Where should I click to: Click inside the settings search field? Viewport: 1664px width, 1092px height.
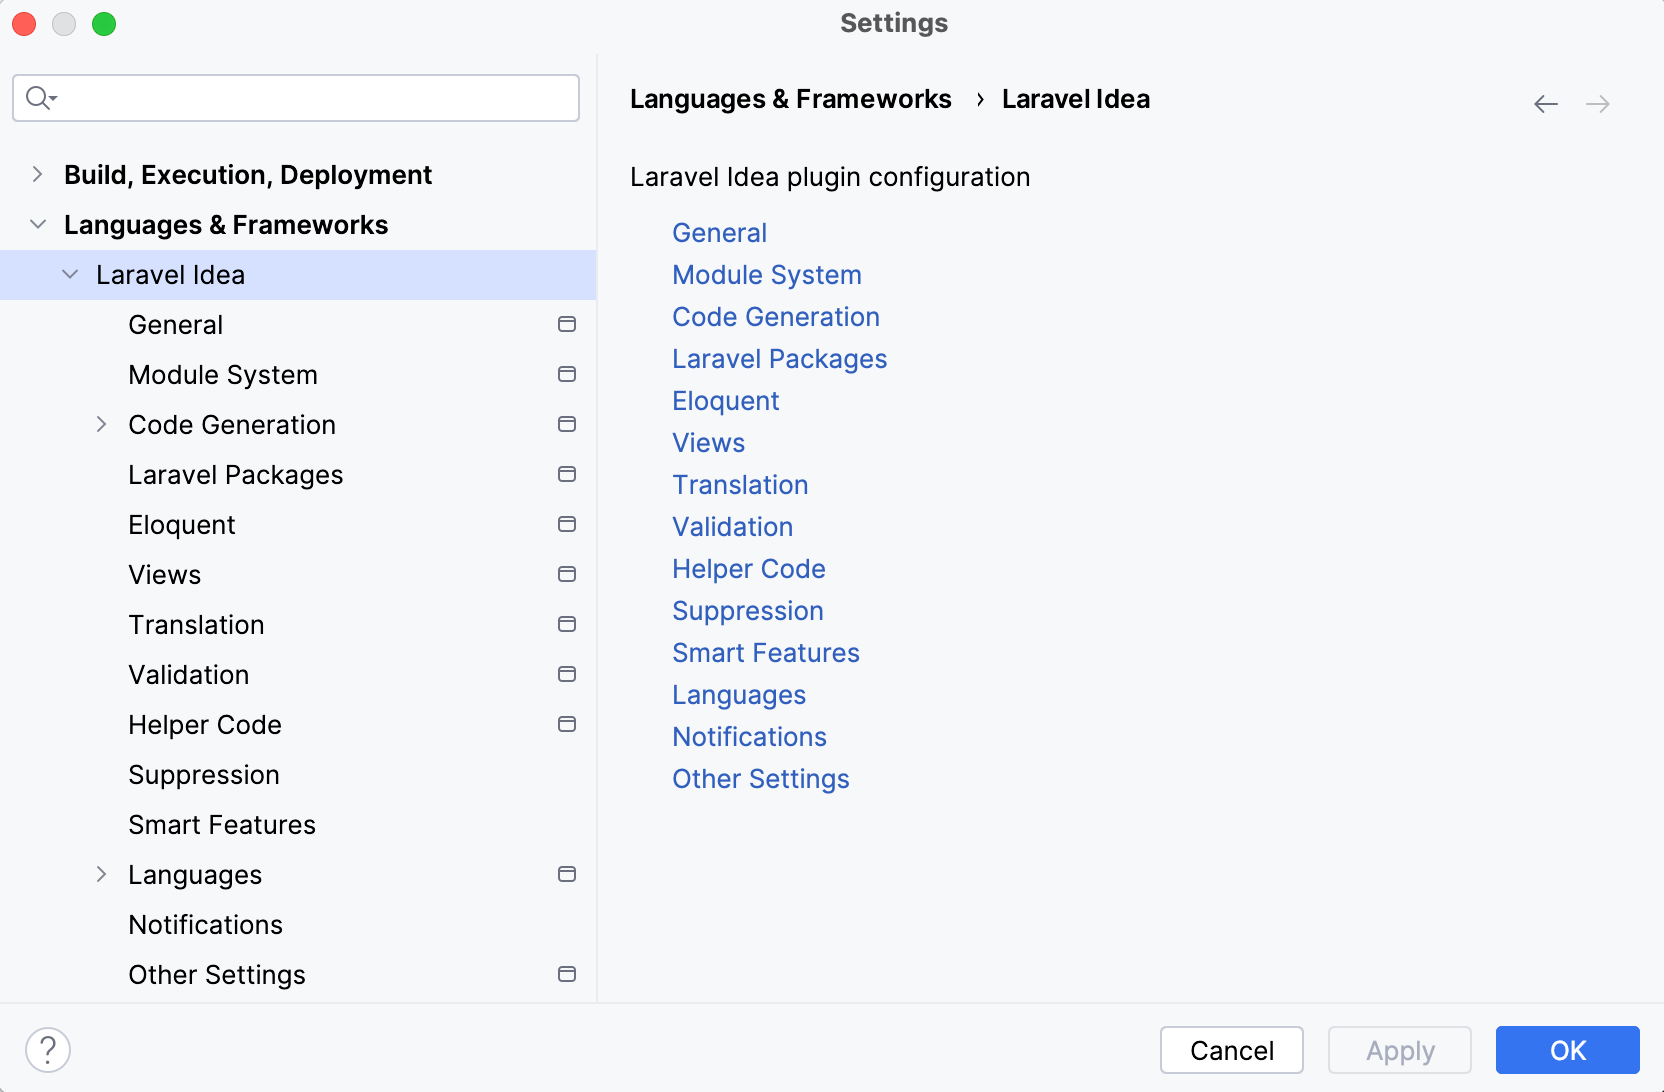tap(295, 98)
